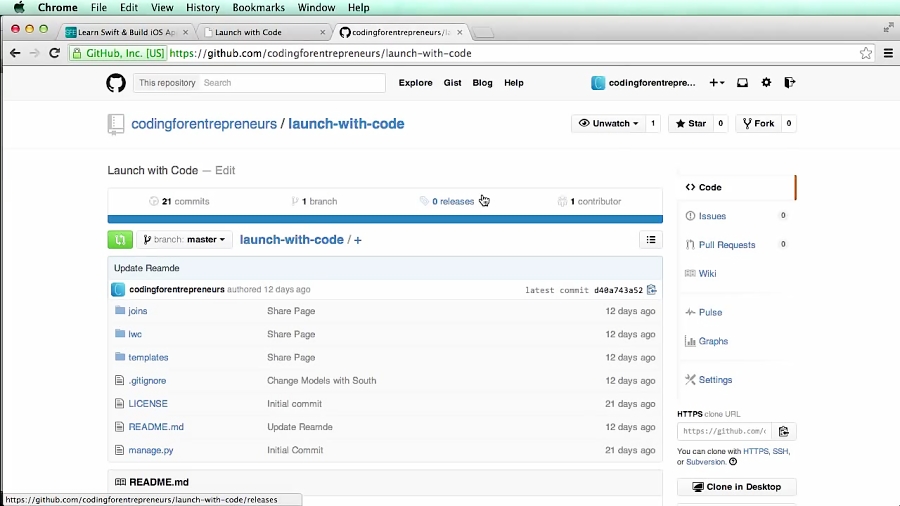Bookmark this page with star icon

click(x=866, y=53)
